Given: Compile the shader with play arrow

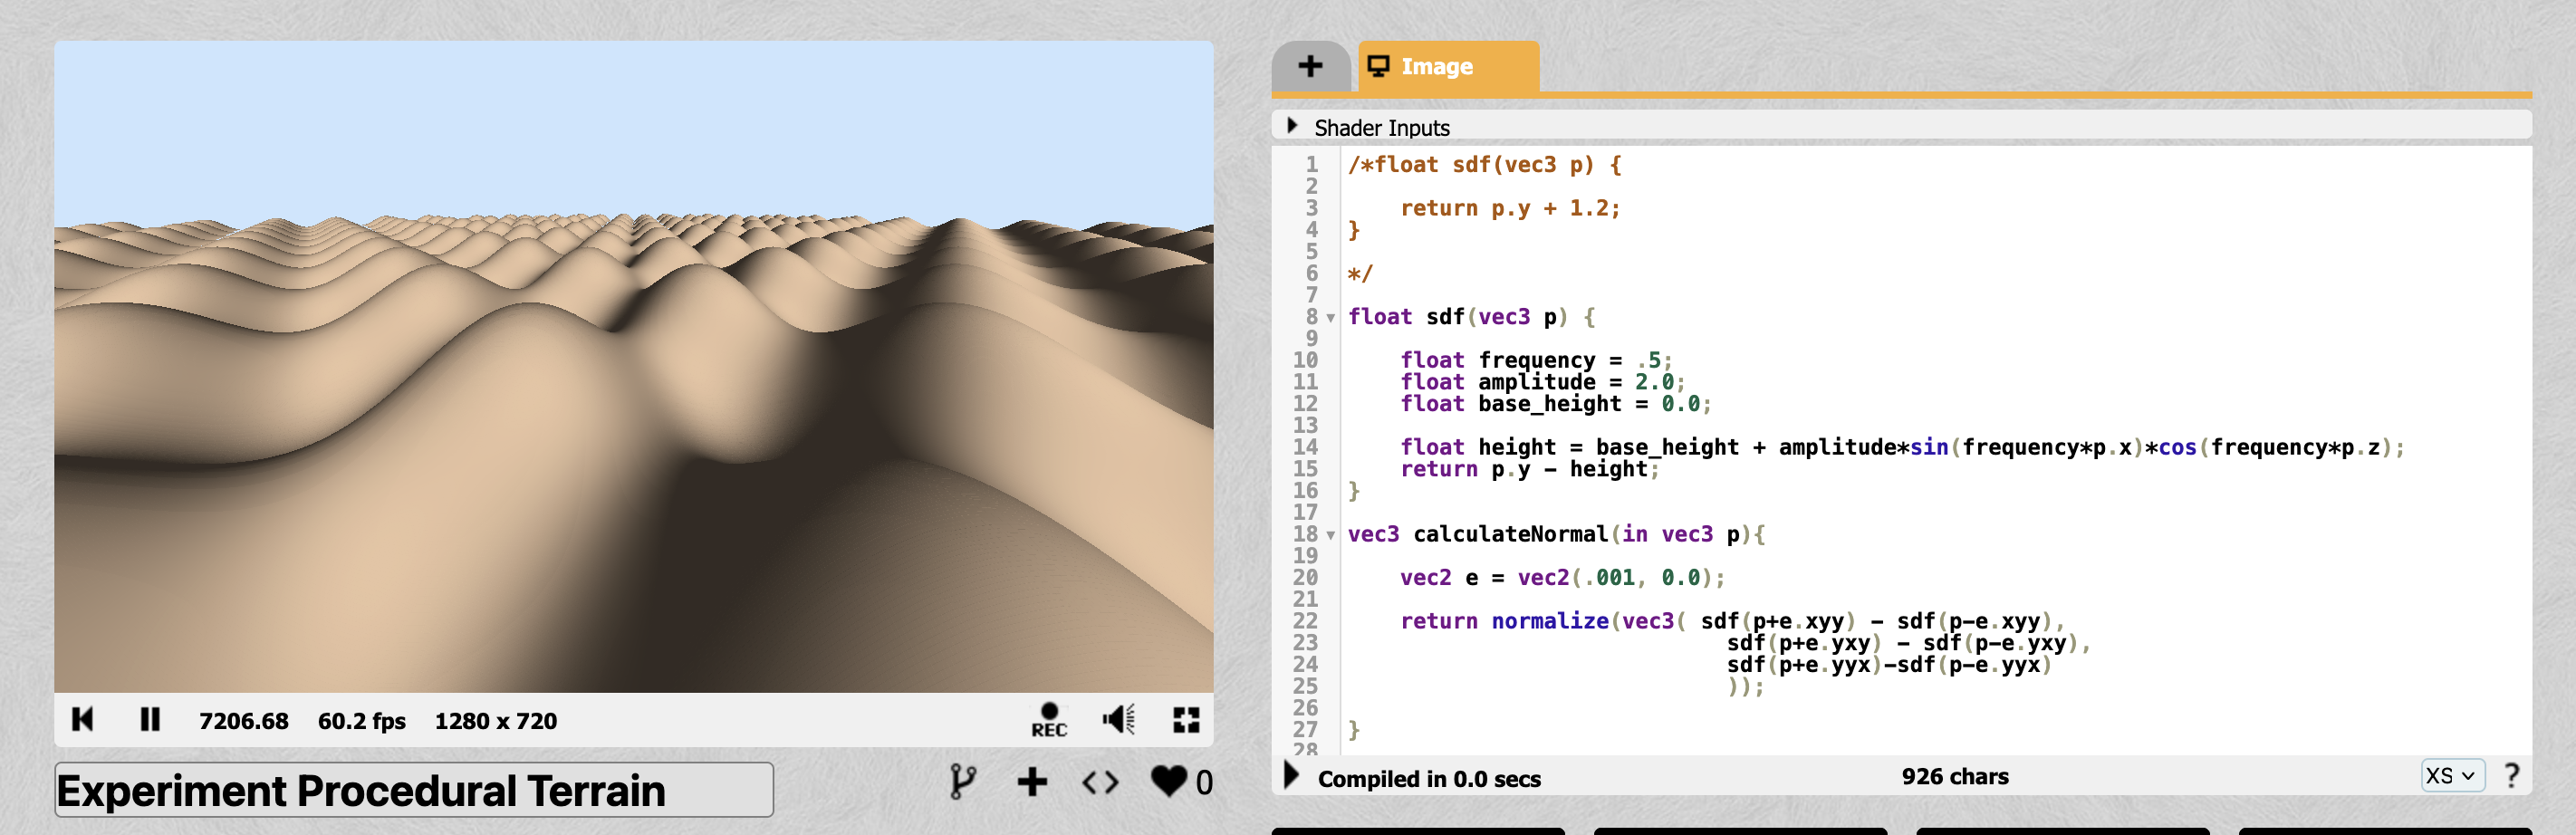Looking at the screenshot, I should [x=1291, y=776].
